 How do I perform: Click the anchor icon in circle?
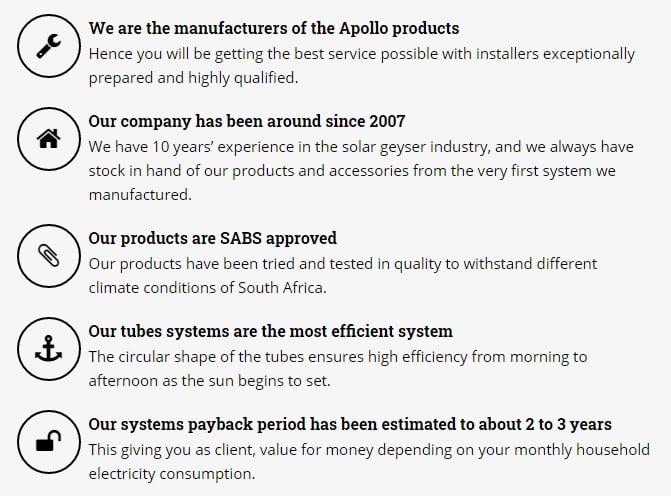49,349
